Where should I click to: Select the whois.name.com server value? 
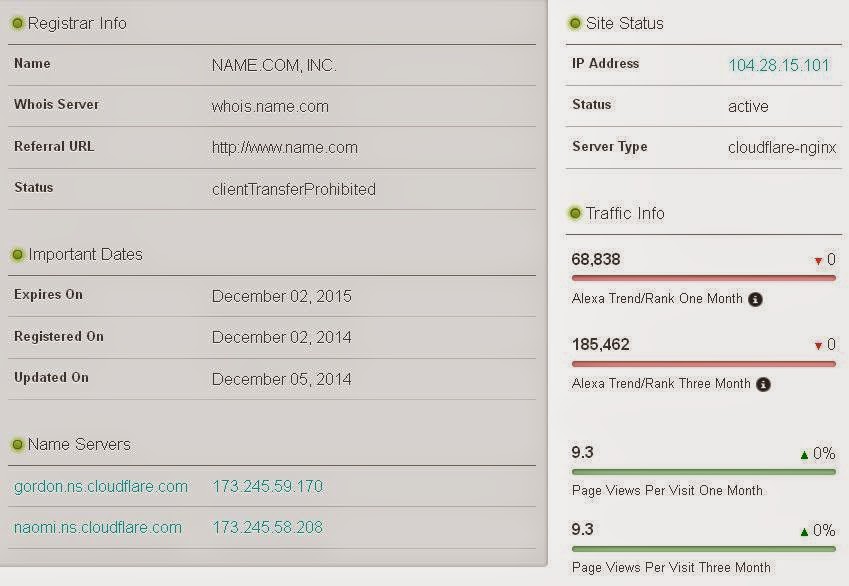[x=270, y=106]
